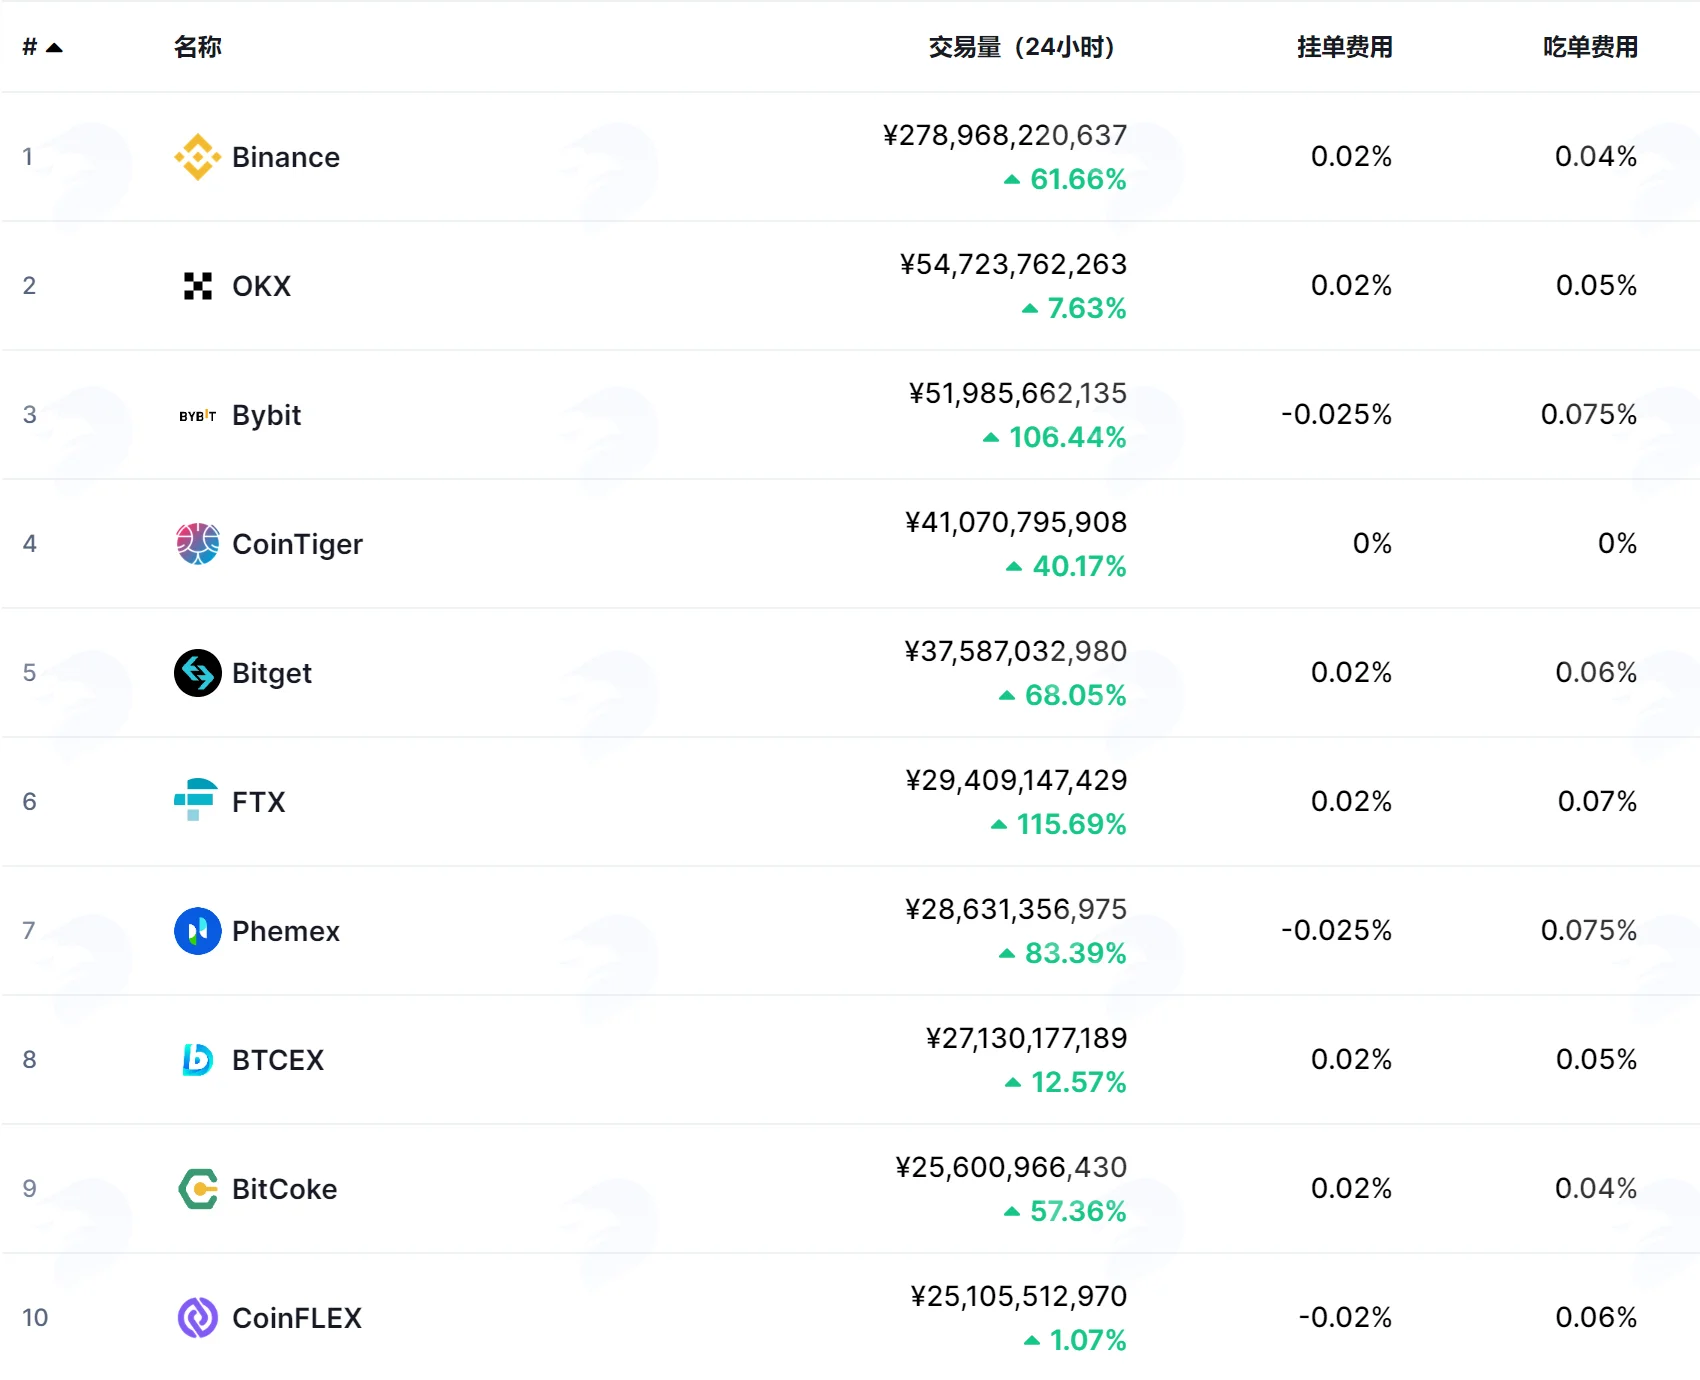1700x1380 pixels.
Task: Select Bybit's 24h volume value
Action: pos(1017,393)
